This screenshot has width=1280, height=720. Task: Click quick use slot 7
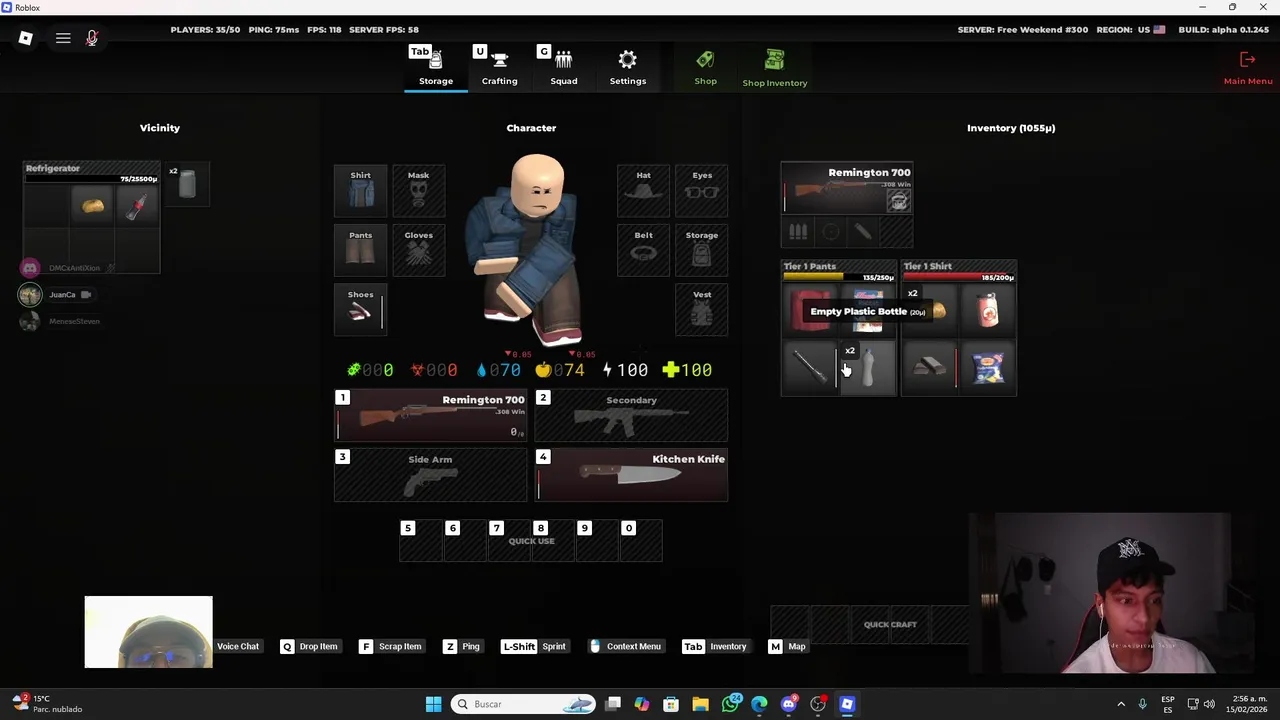pyautogui.click(x=509, y=541)
